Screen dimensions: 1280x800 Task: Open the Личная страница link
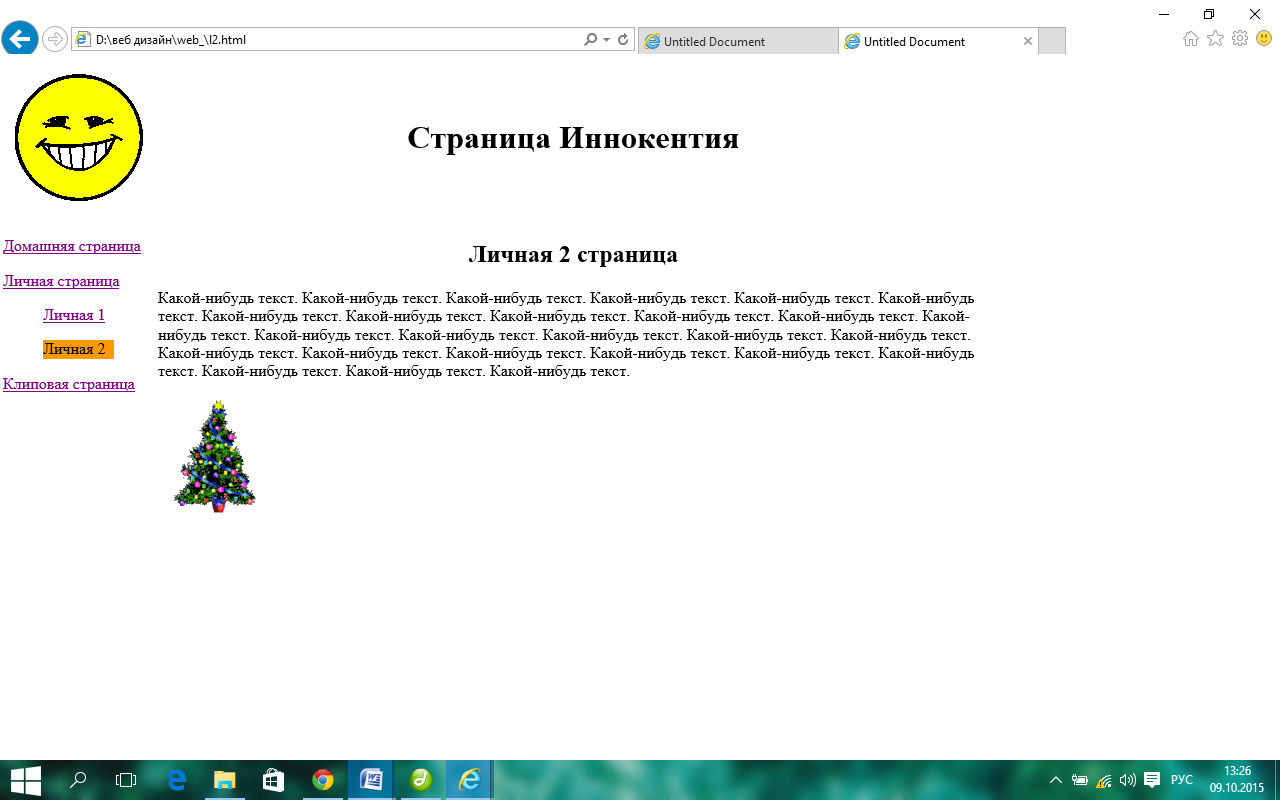click(x=61, y=281)
